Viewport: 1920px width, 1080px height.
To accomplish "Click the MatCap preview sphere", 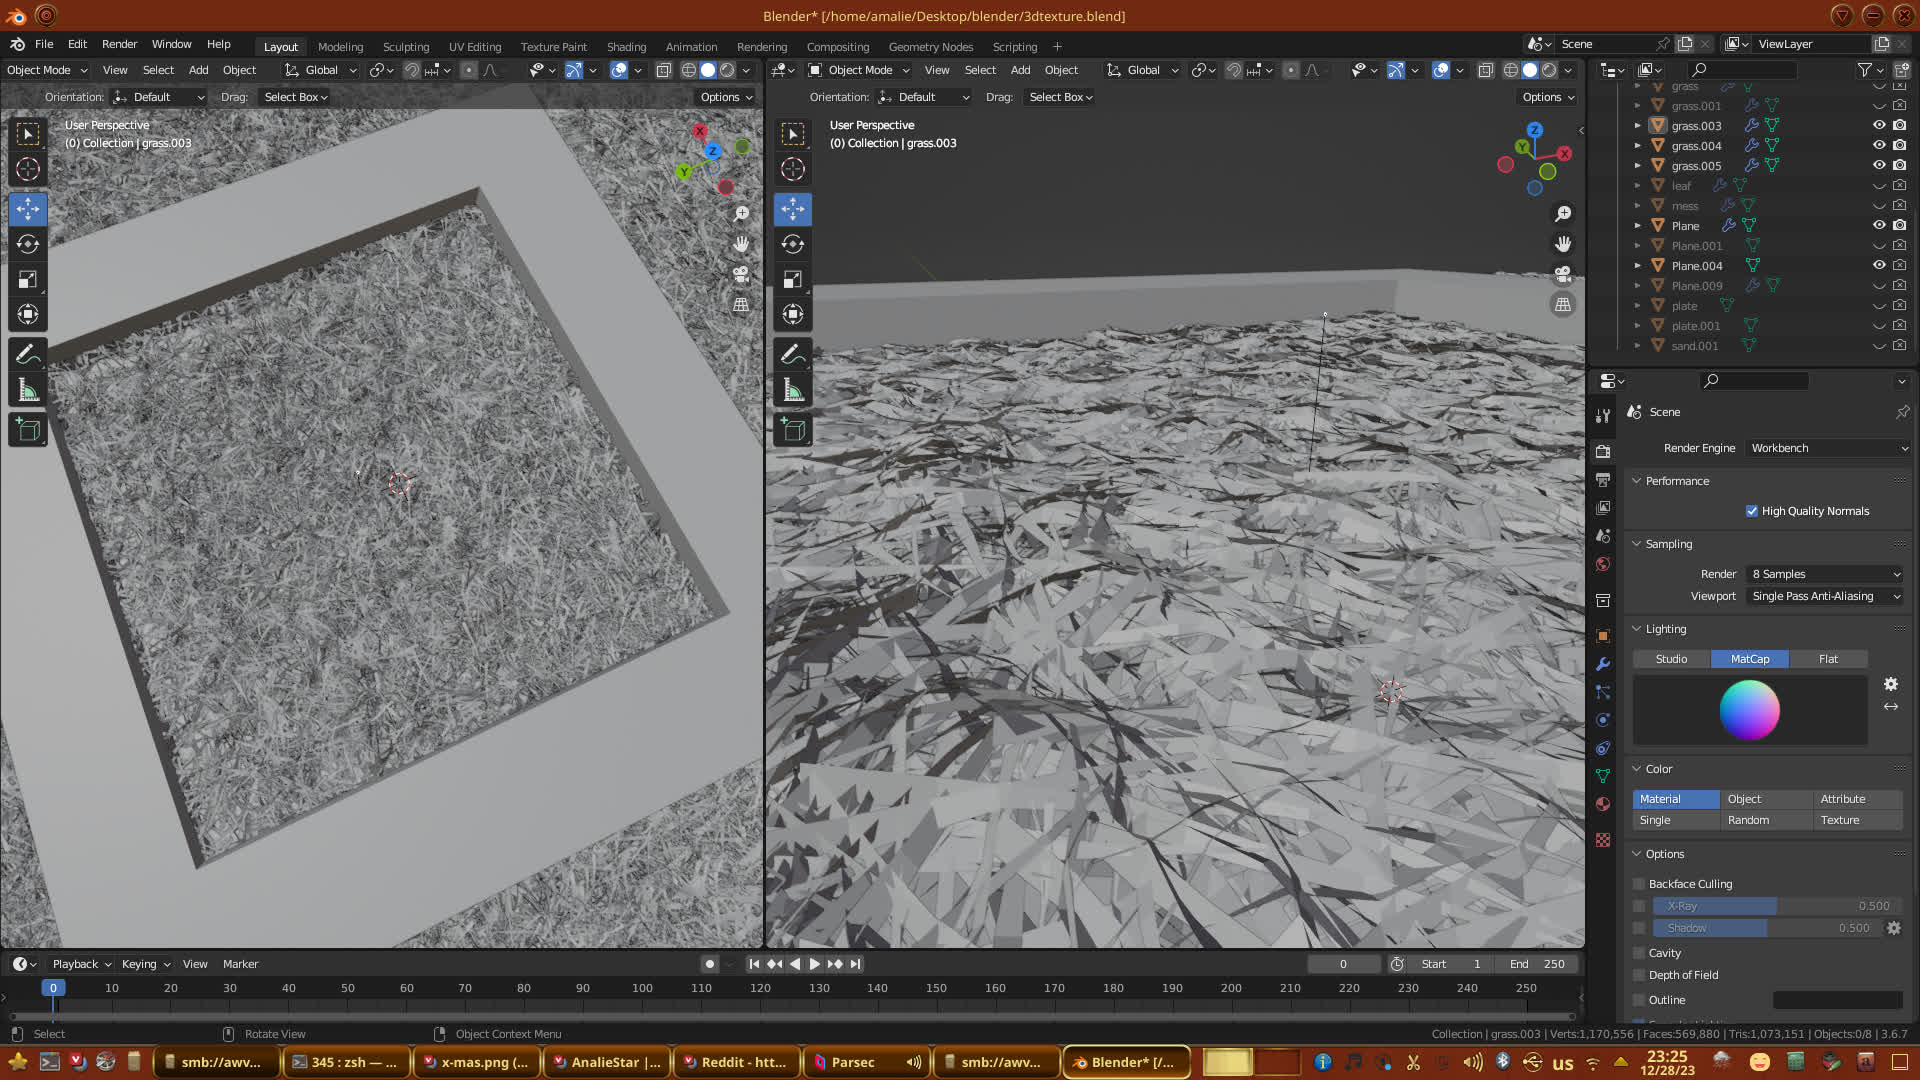I will click(1749, 710).
